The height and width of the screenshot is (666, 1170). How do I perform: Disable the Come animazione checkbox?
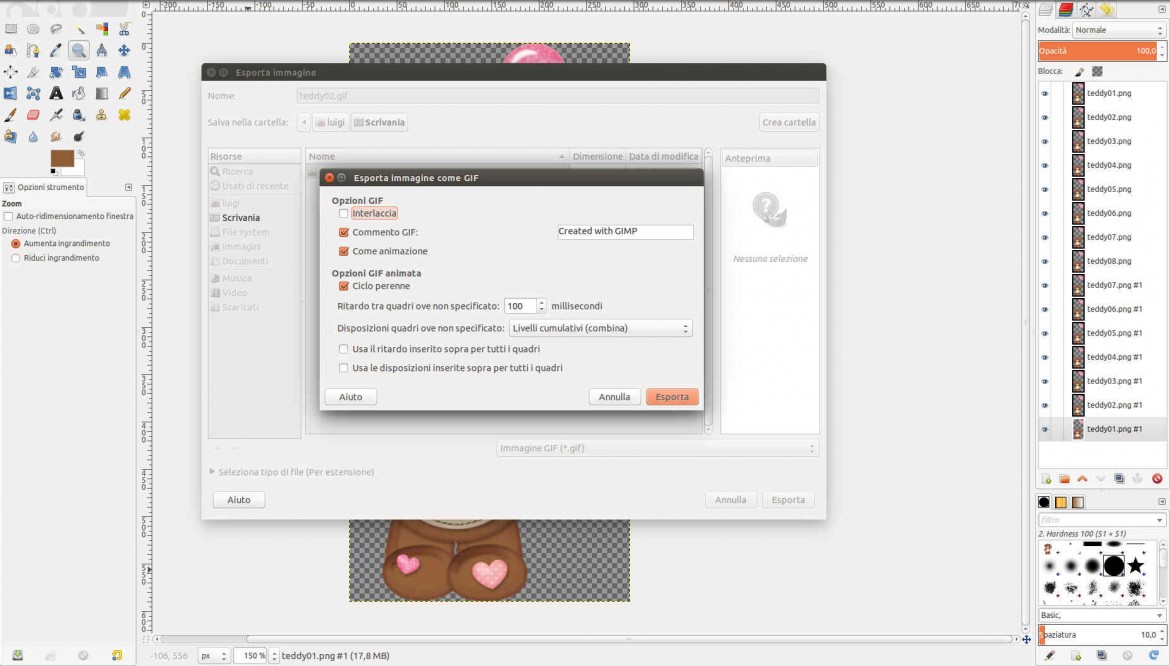tap(344, 251)
